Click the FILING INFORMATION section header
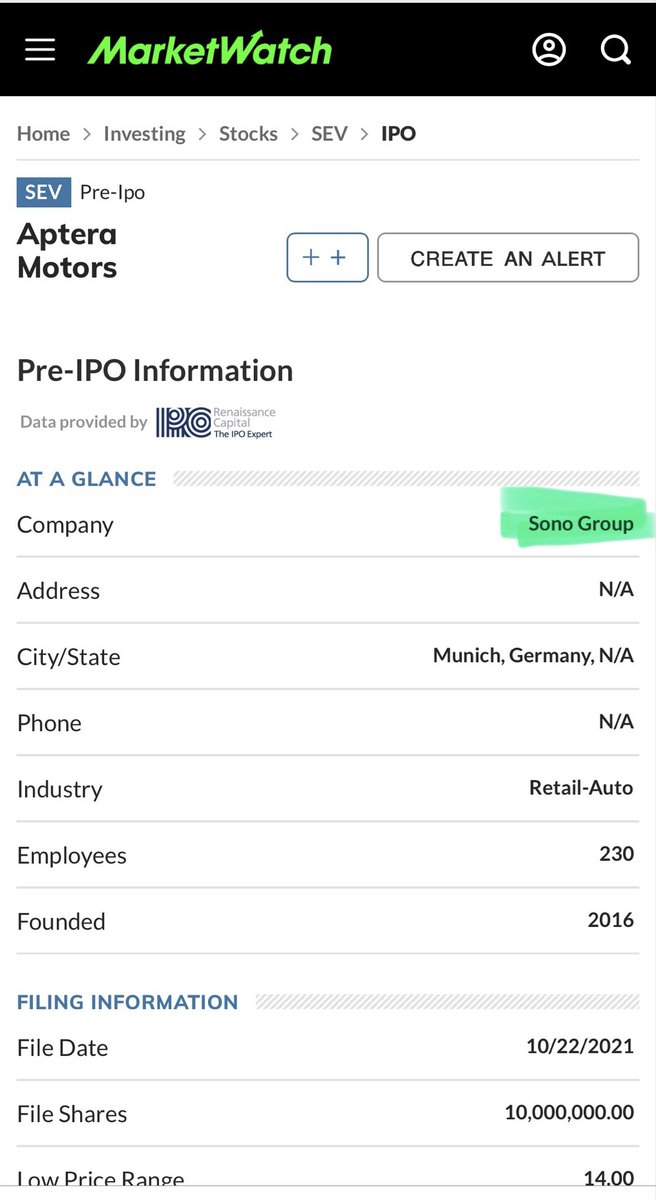 coord(128,1002)
